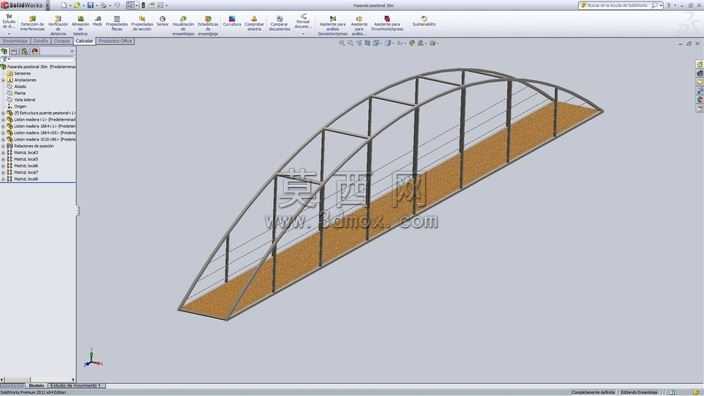Click the zoom to fit icon in view toolbar
This screenshot has width=704, height=396.
342,43
